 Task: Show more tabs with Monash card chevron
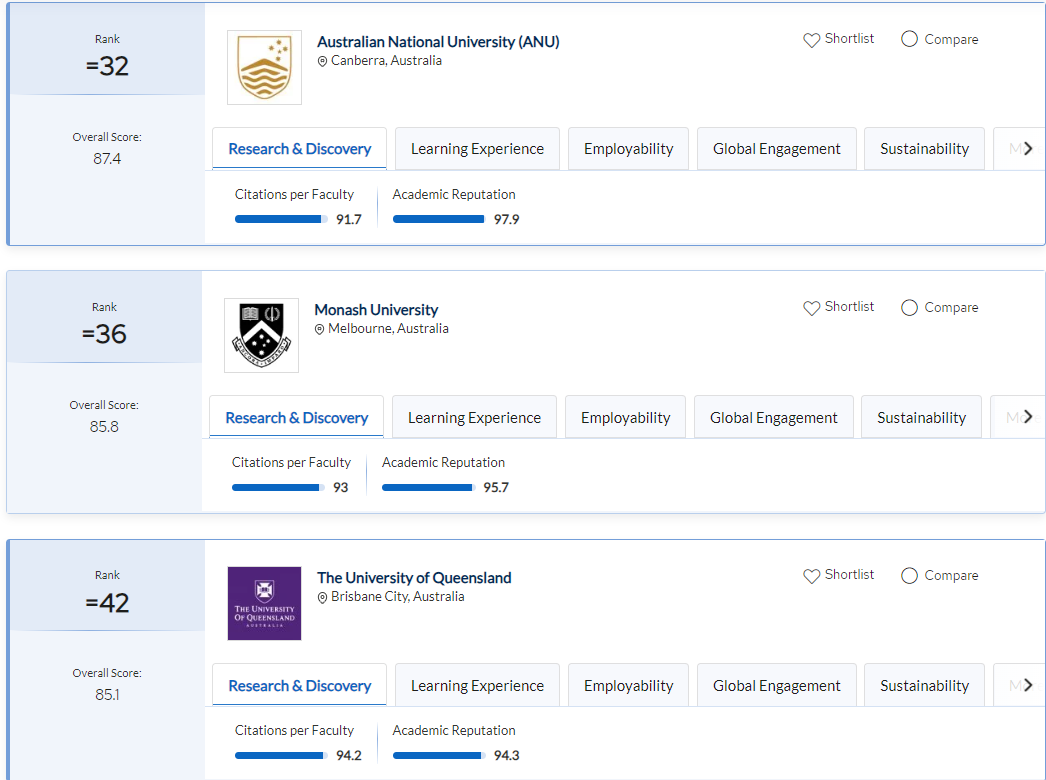coord(1027,417)
